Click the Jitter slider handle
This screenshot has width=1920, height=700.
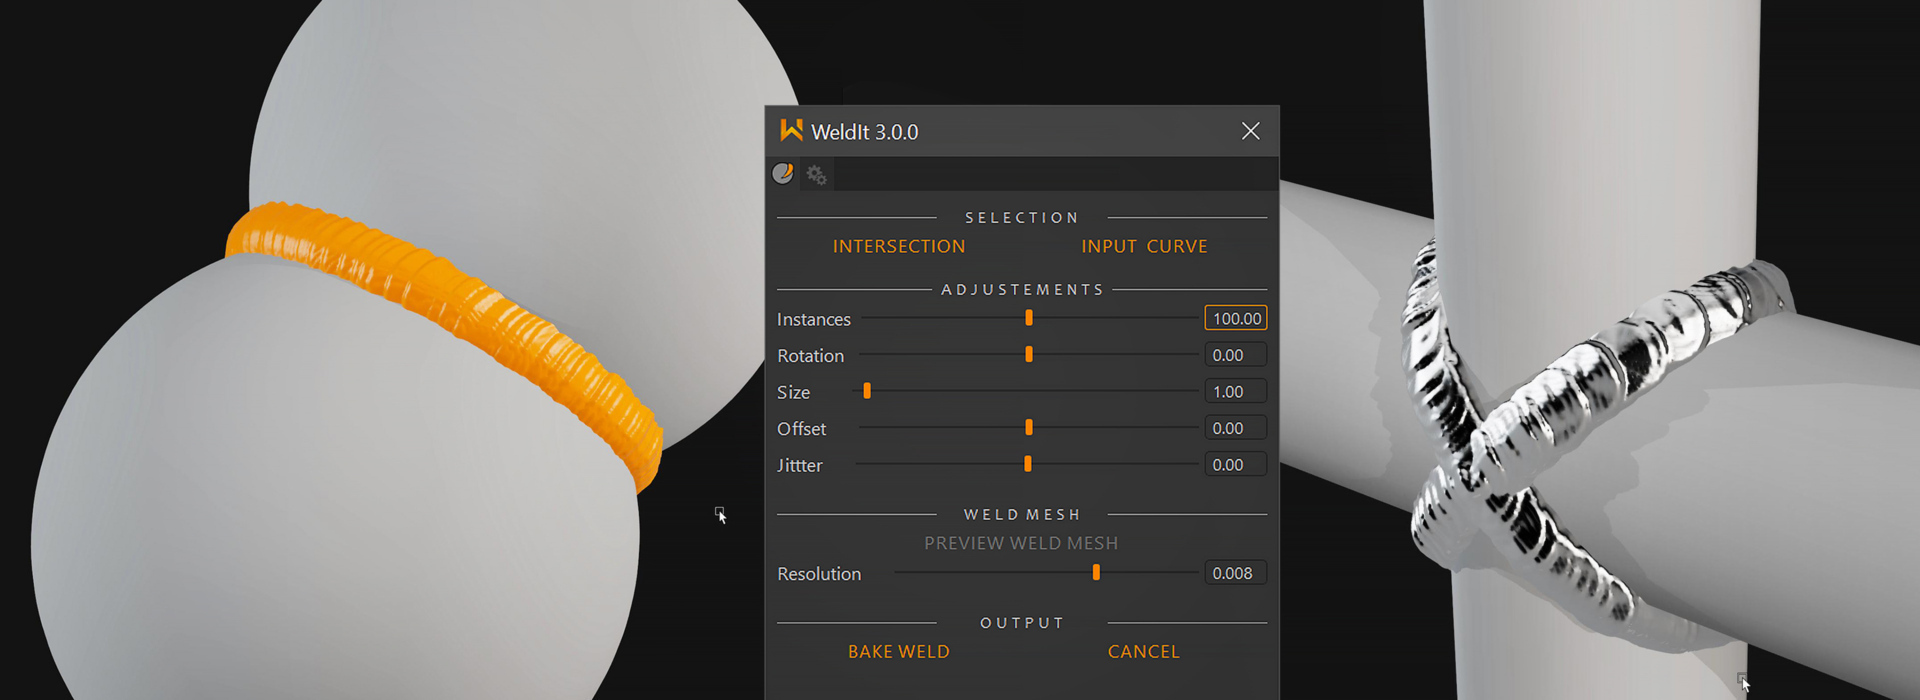[x=1028, y=464]
